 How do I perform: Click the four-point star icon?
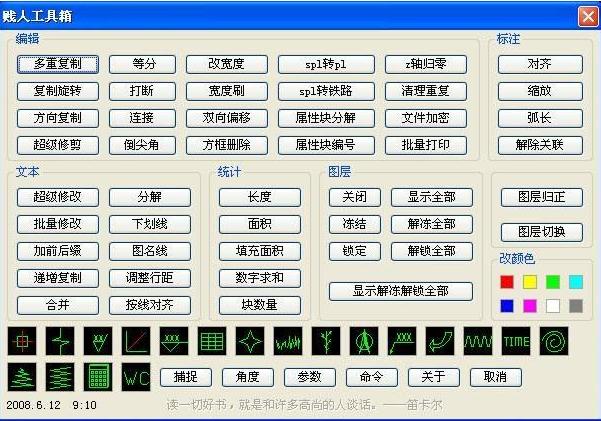[249, 342]
